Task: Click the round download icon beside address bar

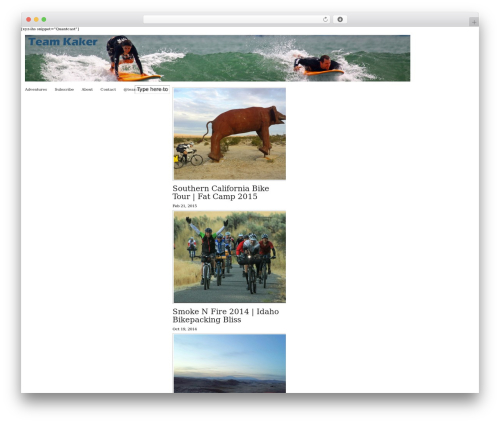Action: 340,19
